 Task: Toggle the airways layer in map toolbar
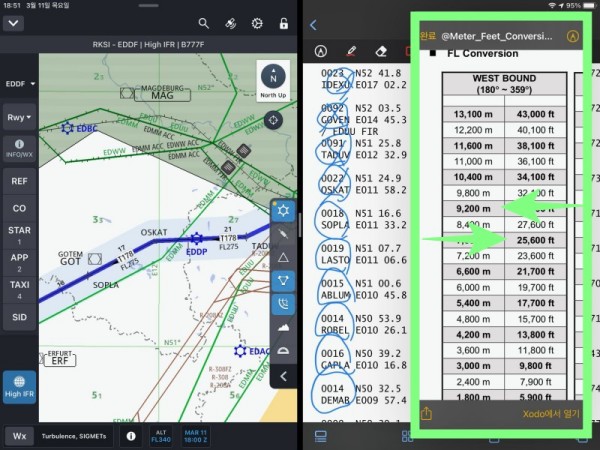[x=285, y=280]
